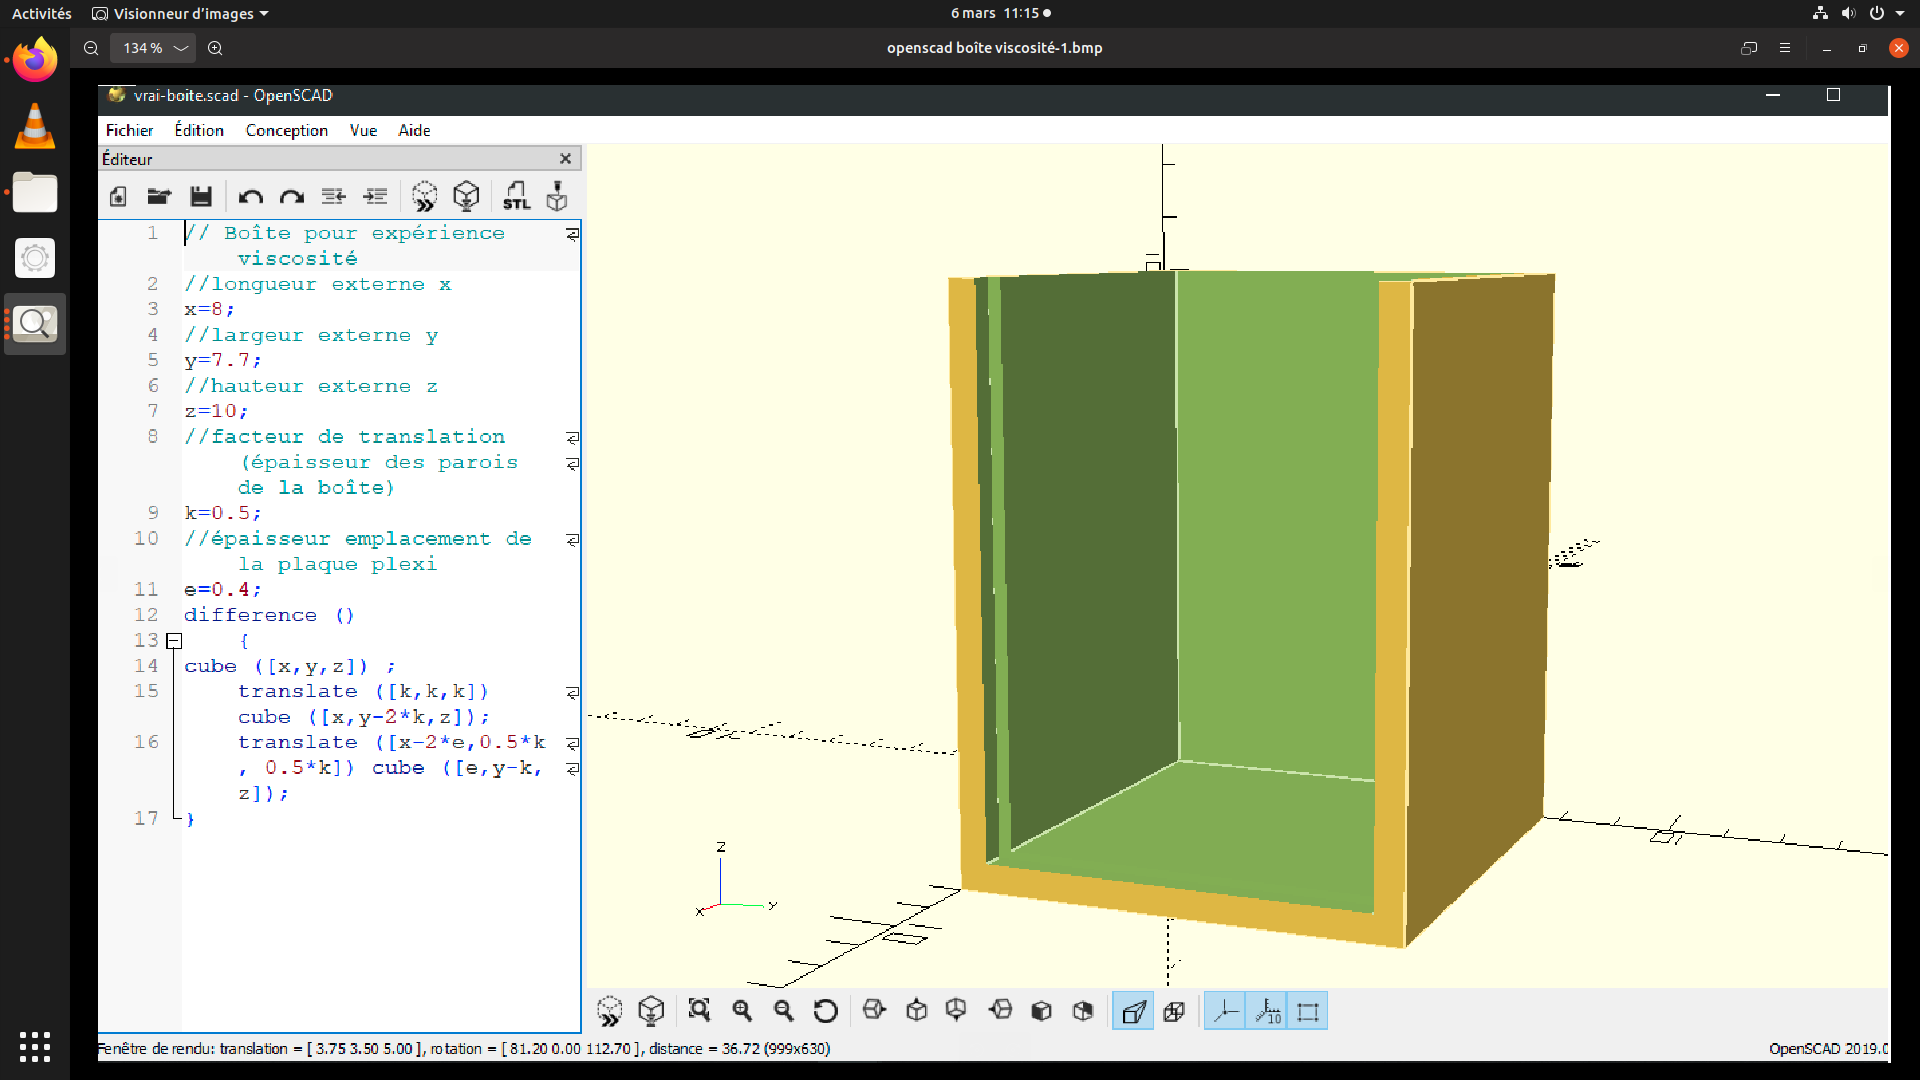Image resolution: width=1920 pixels, height=1080 pixels.
Task: Expand the Visionneur d'images app menu
Action: click(181, 14)
